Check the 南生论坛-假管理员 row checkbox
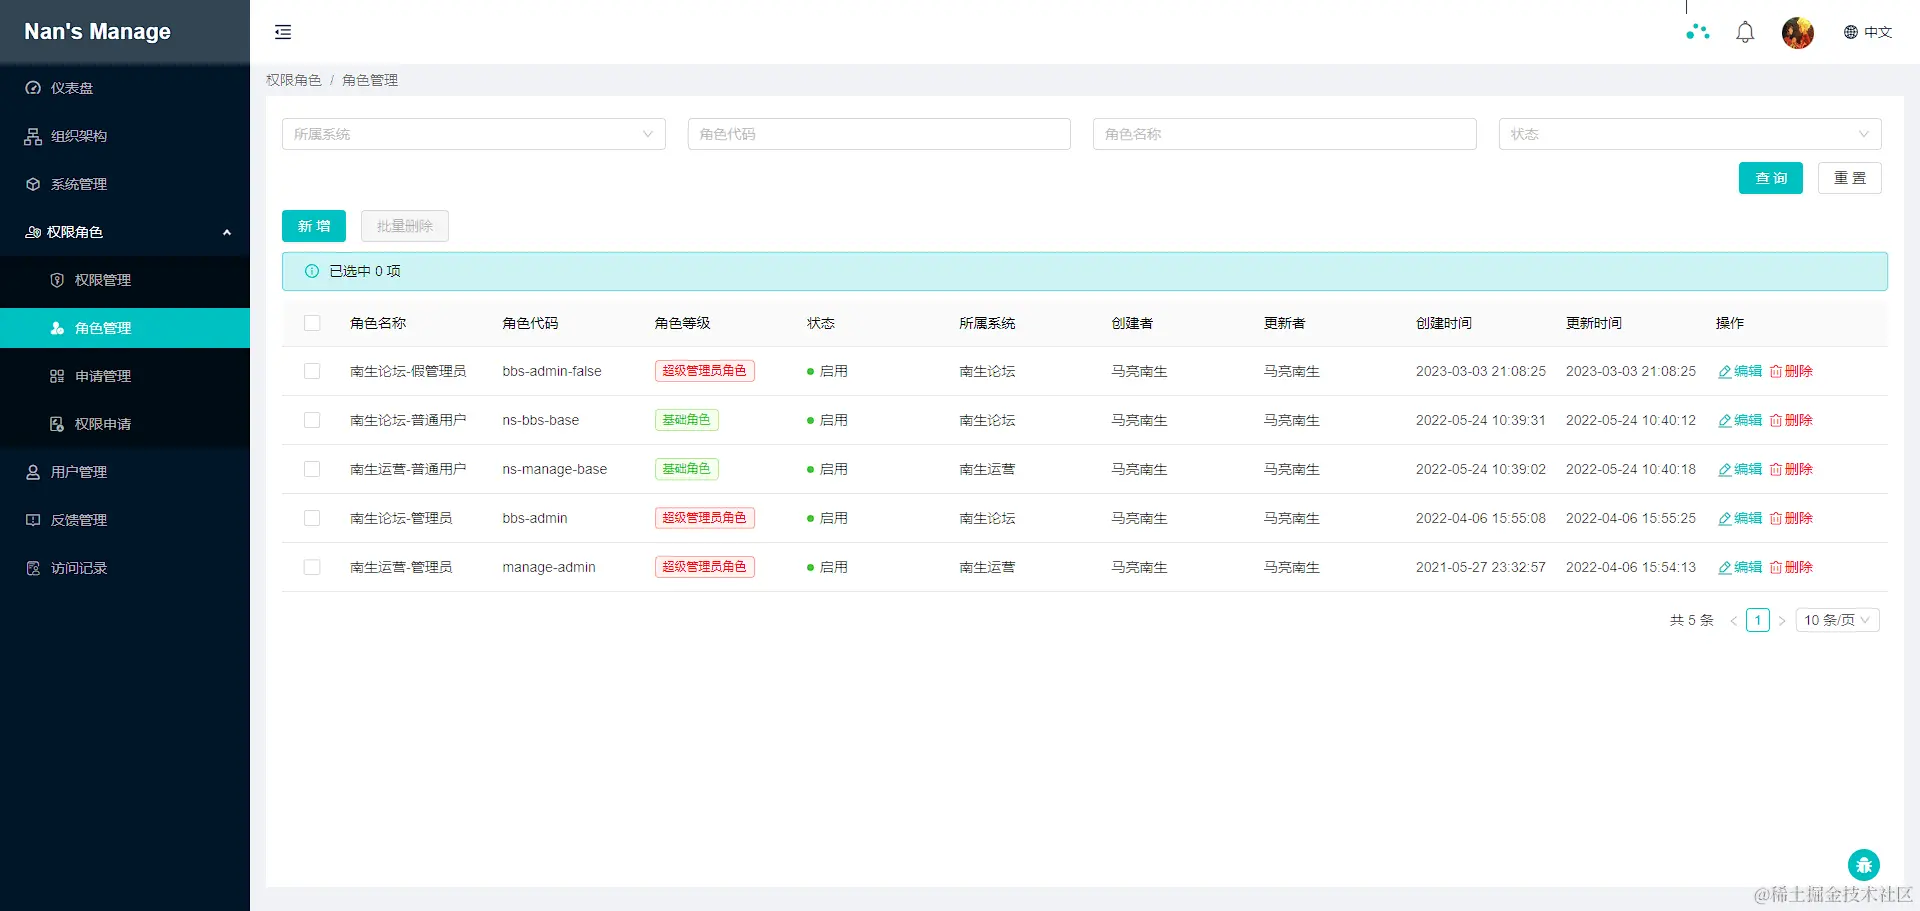The height and width of the screenshot is (911, 1920). [x=312, y=371]
